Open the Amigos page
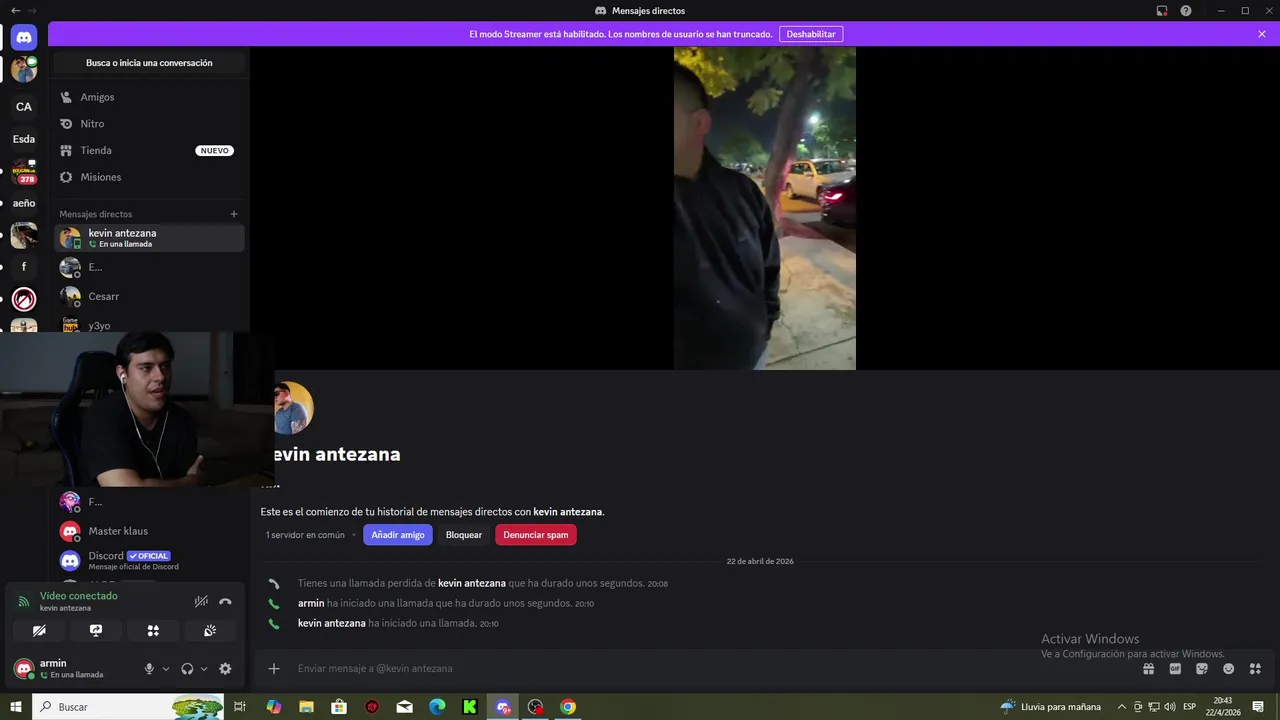Image resolution: width=1280 pixels, height=720 pixels. click(149, 97)
